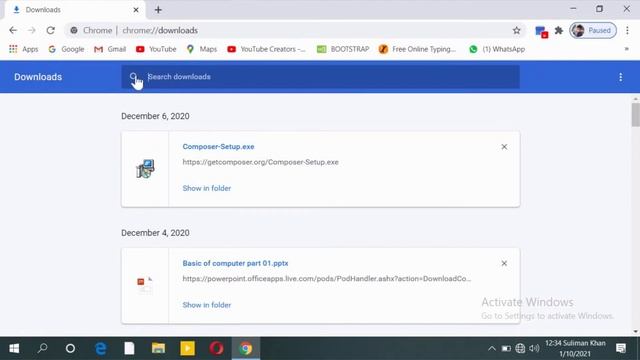Screen dimensions: 640x360
Task: Open the volume speaker tray icon
Action: tap(534, 348)
